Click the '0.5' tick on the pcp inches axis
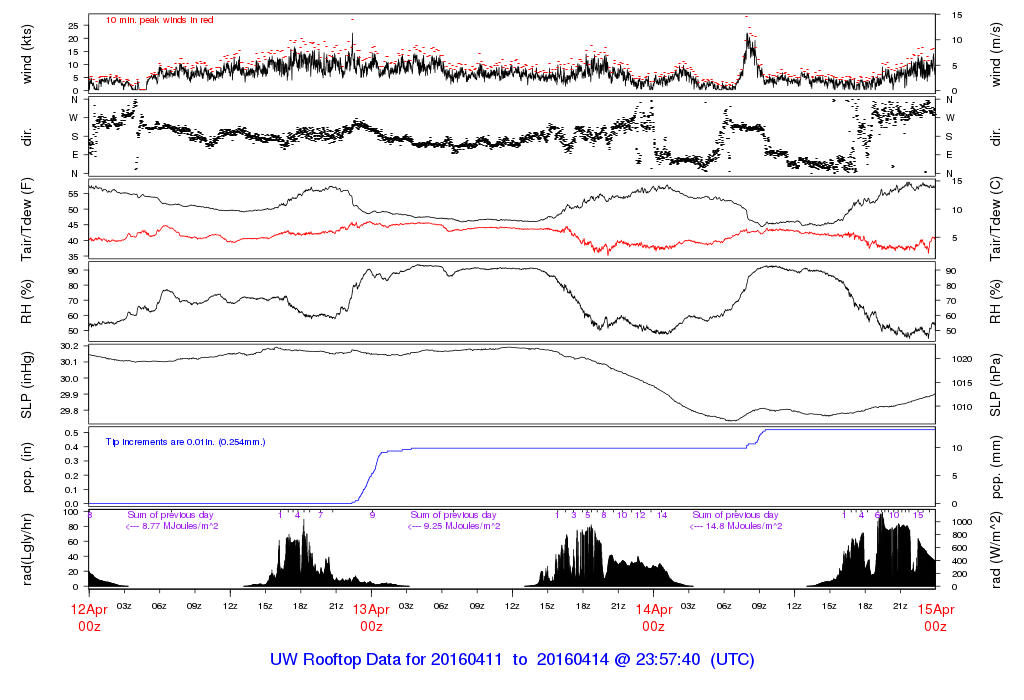1024x700 pixels. coord(72,433)
